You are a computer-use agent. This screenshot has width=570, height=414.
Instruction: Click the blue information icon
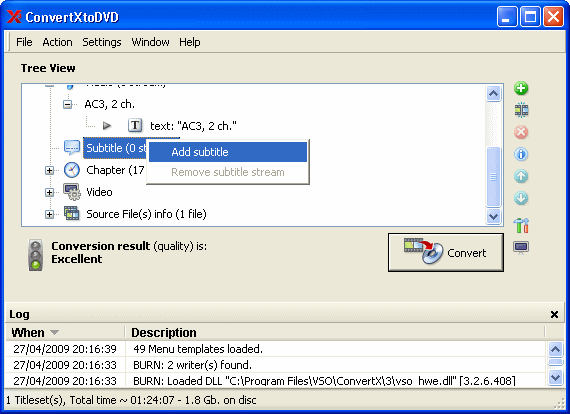(x=521, y=154)
